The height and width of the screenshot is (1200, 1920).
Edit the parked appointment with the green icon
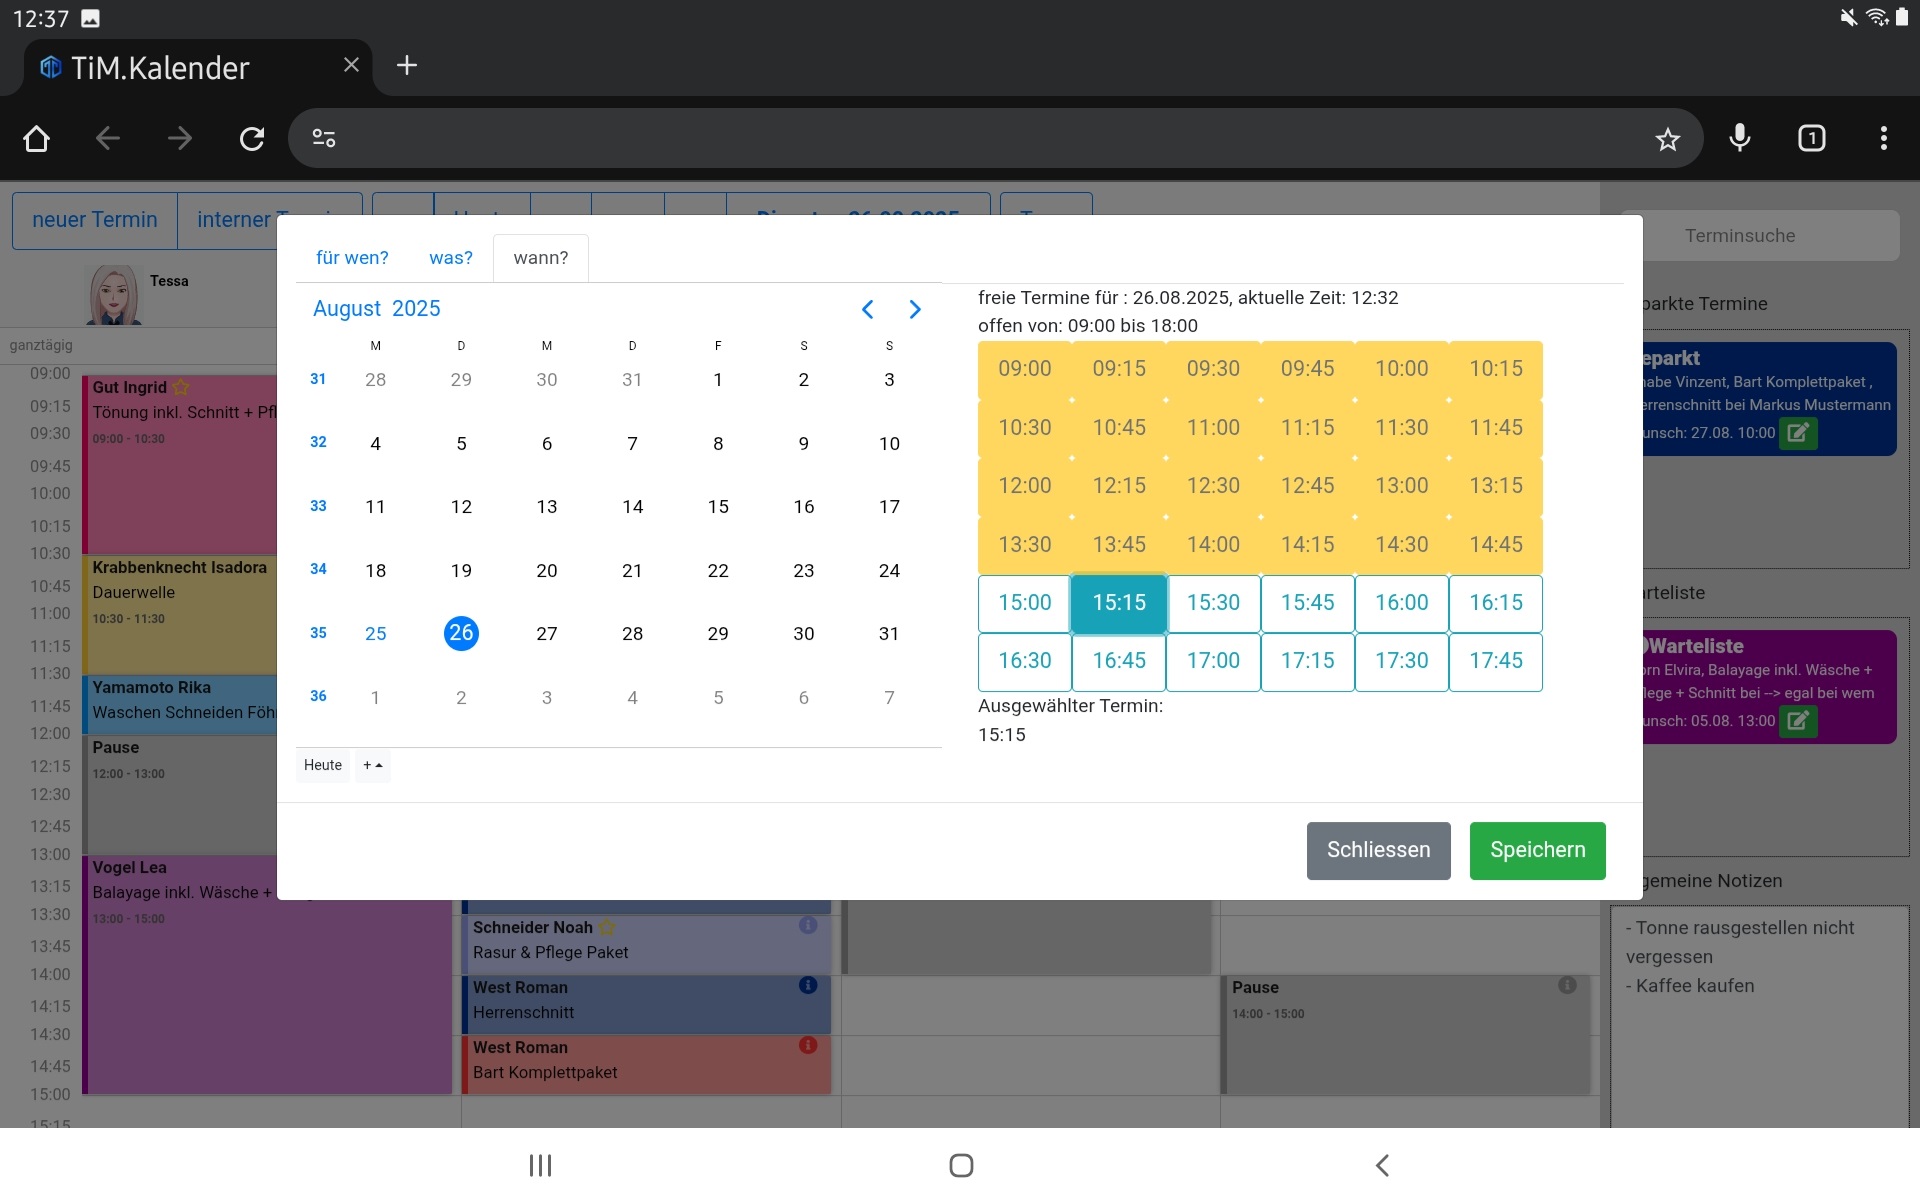1797,433
